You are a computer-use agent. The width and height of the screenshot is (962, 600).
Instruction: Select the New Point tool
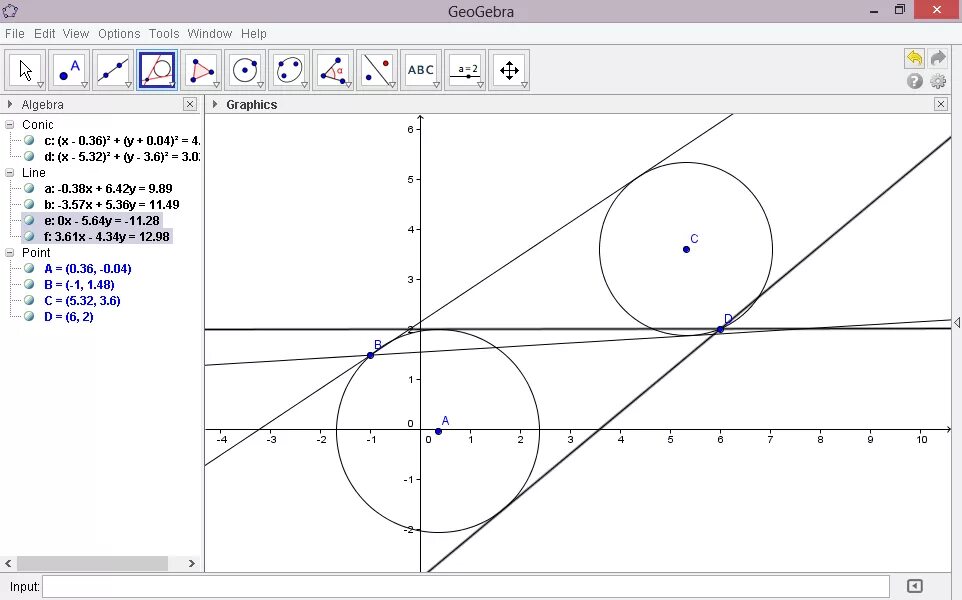tap(69, 70)
